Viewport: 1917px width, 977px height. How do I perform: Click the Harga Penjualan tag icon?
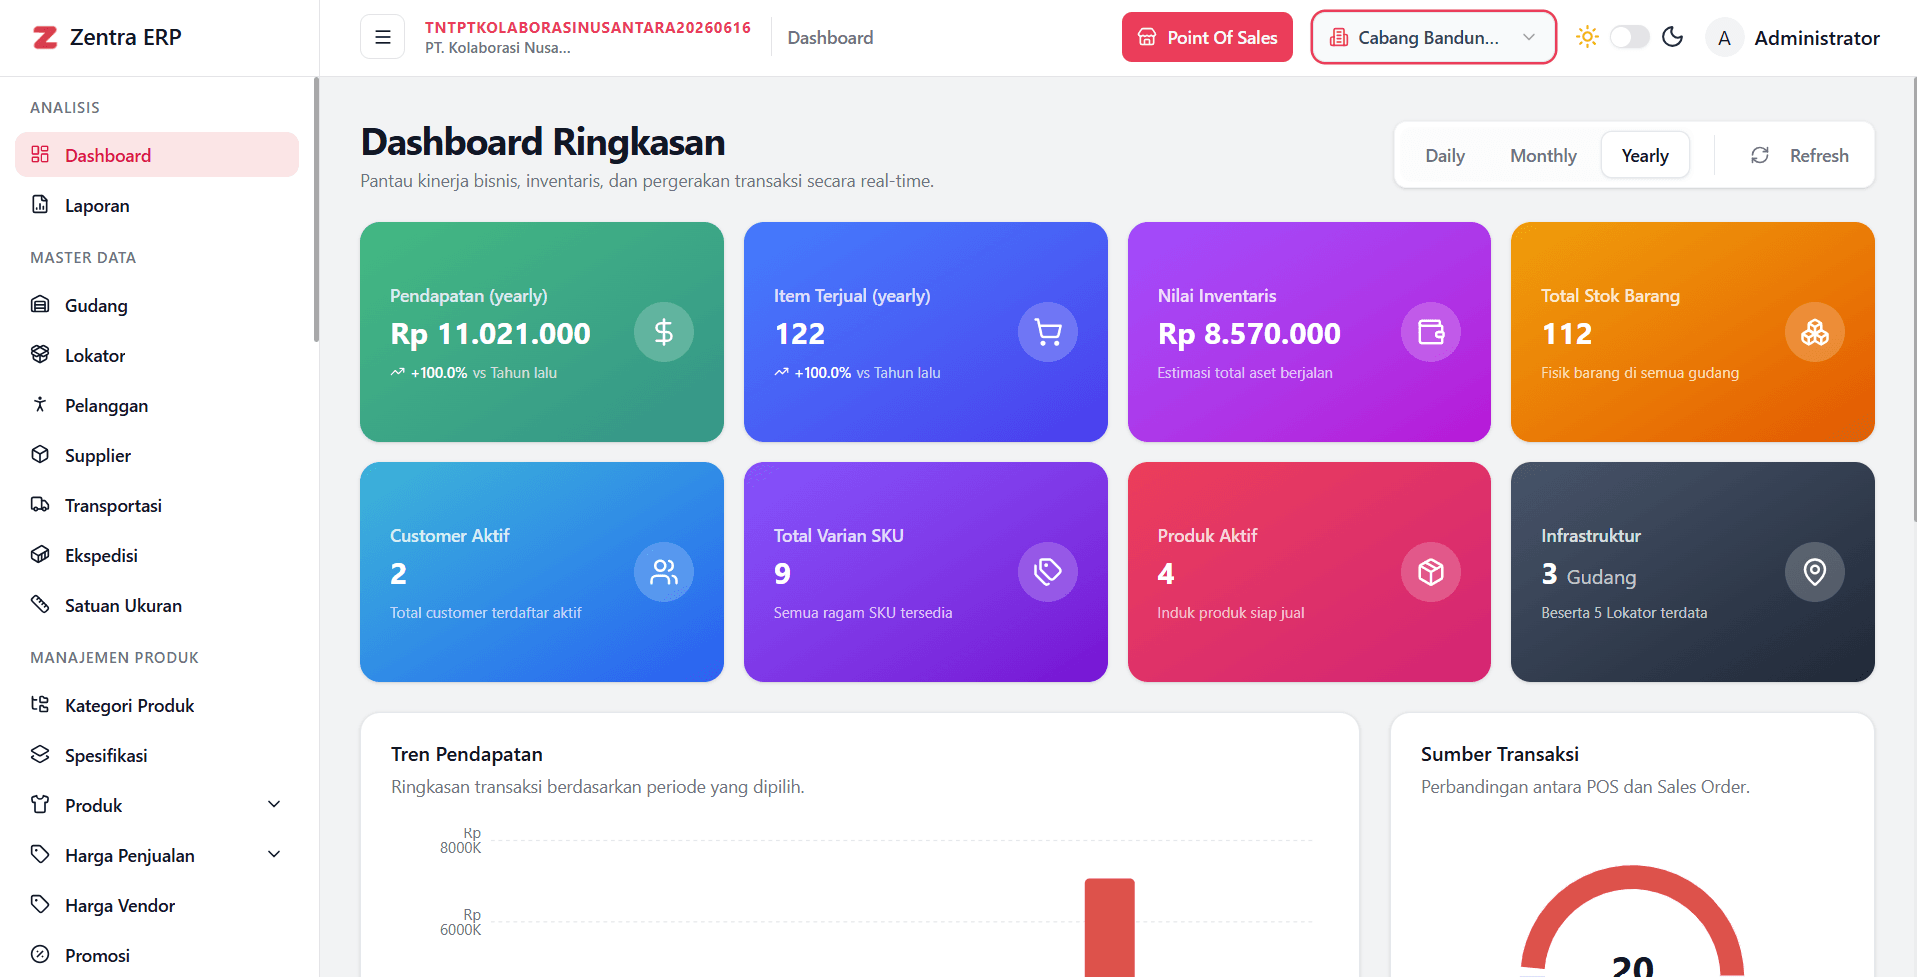click(40, 855)
